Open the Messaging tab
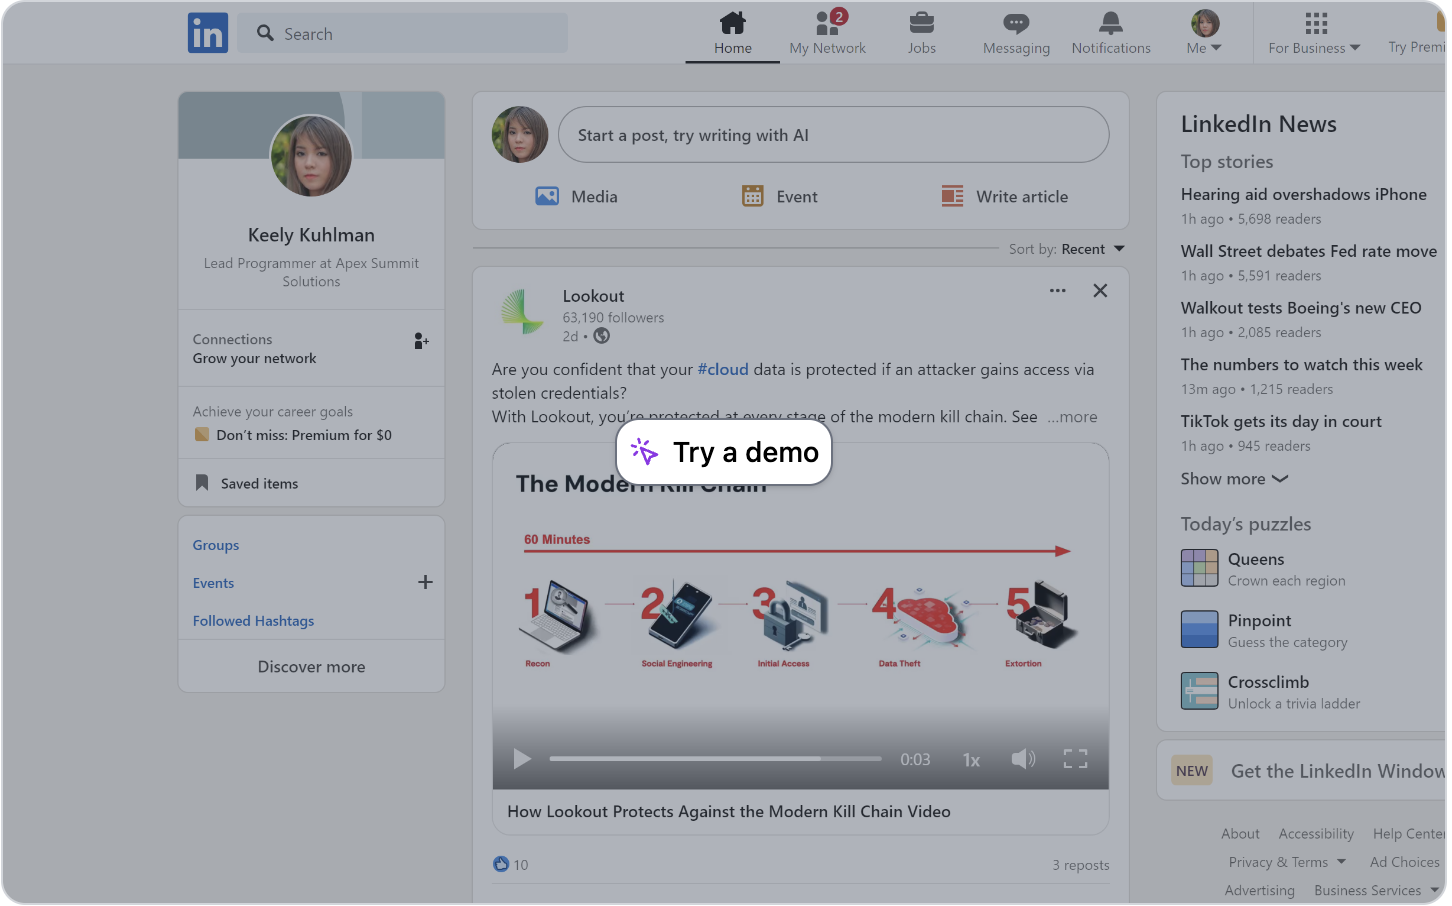1452x906 pixels. coord(1016,33)
